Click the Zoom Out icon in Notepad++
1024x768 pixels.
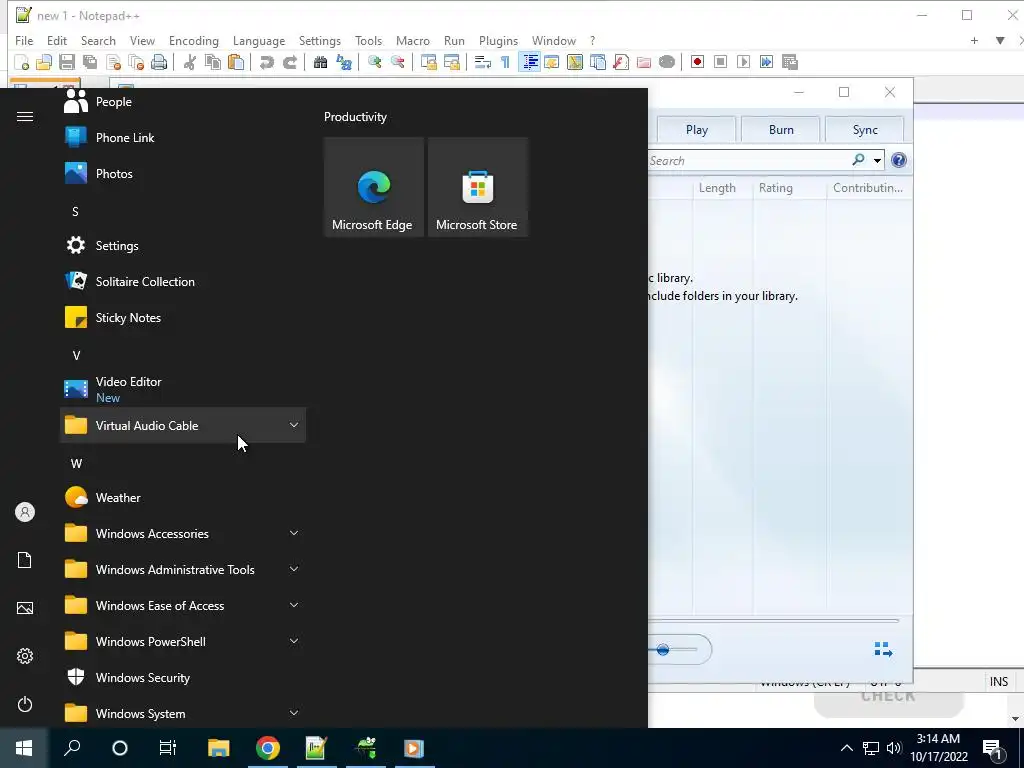tap(397, 62)
